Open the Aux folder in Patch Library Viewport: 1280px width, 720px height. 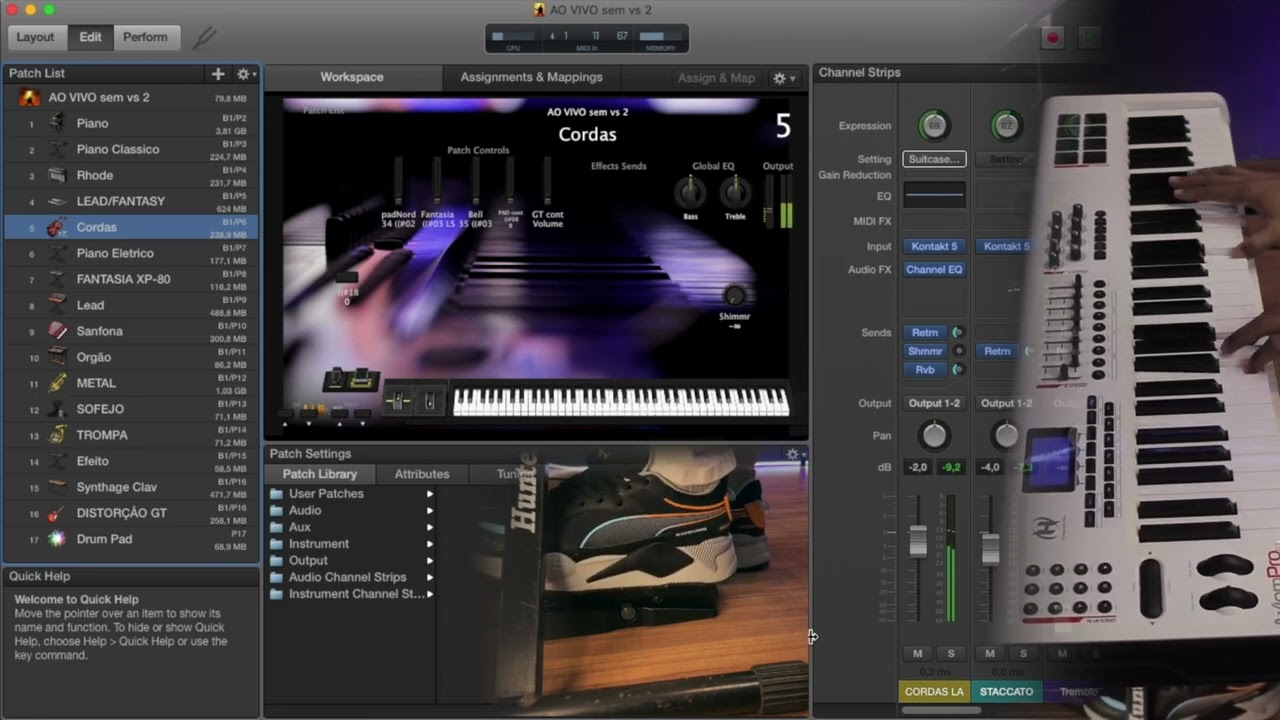300,527
